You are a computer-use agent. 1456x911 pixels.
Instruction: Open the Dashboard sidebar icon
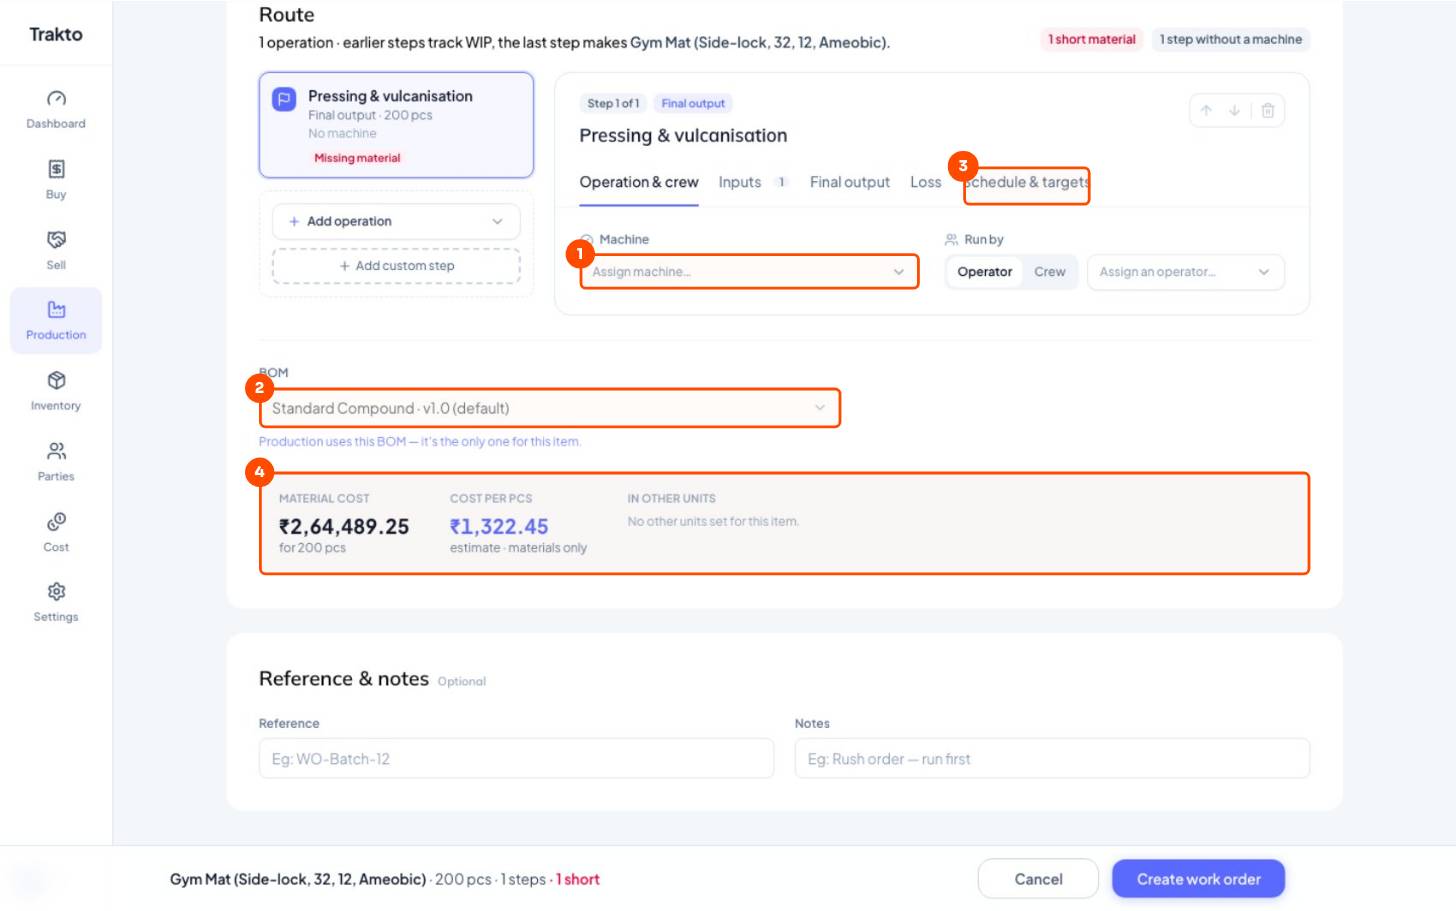point(56,98)
